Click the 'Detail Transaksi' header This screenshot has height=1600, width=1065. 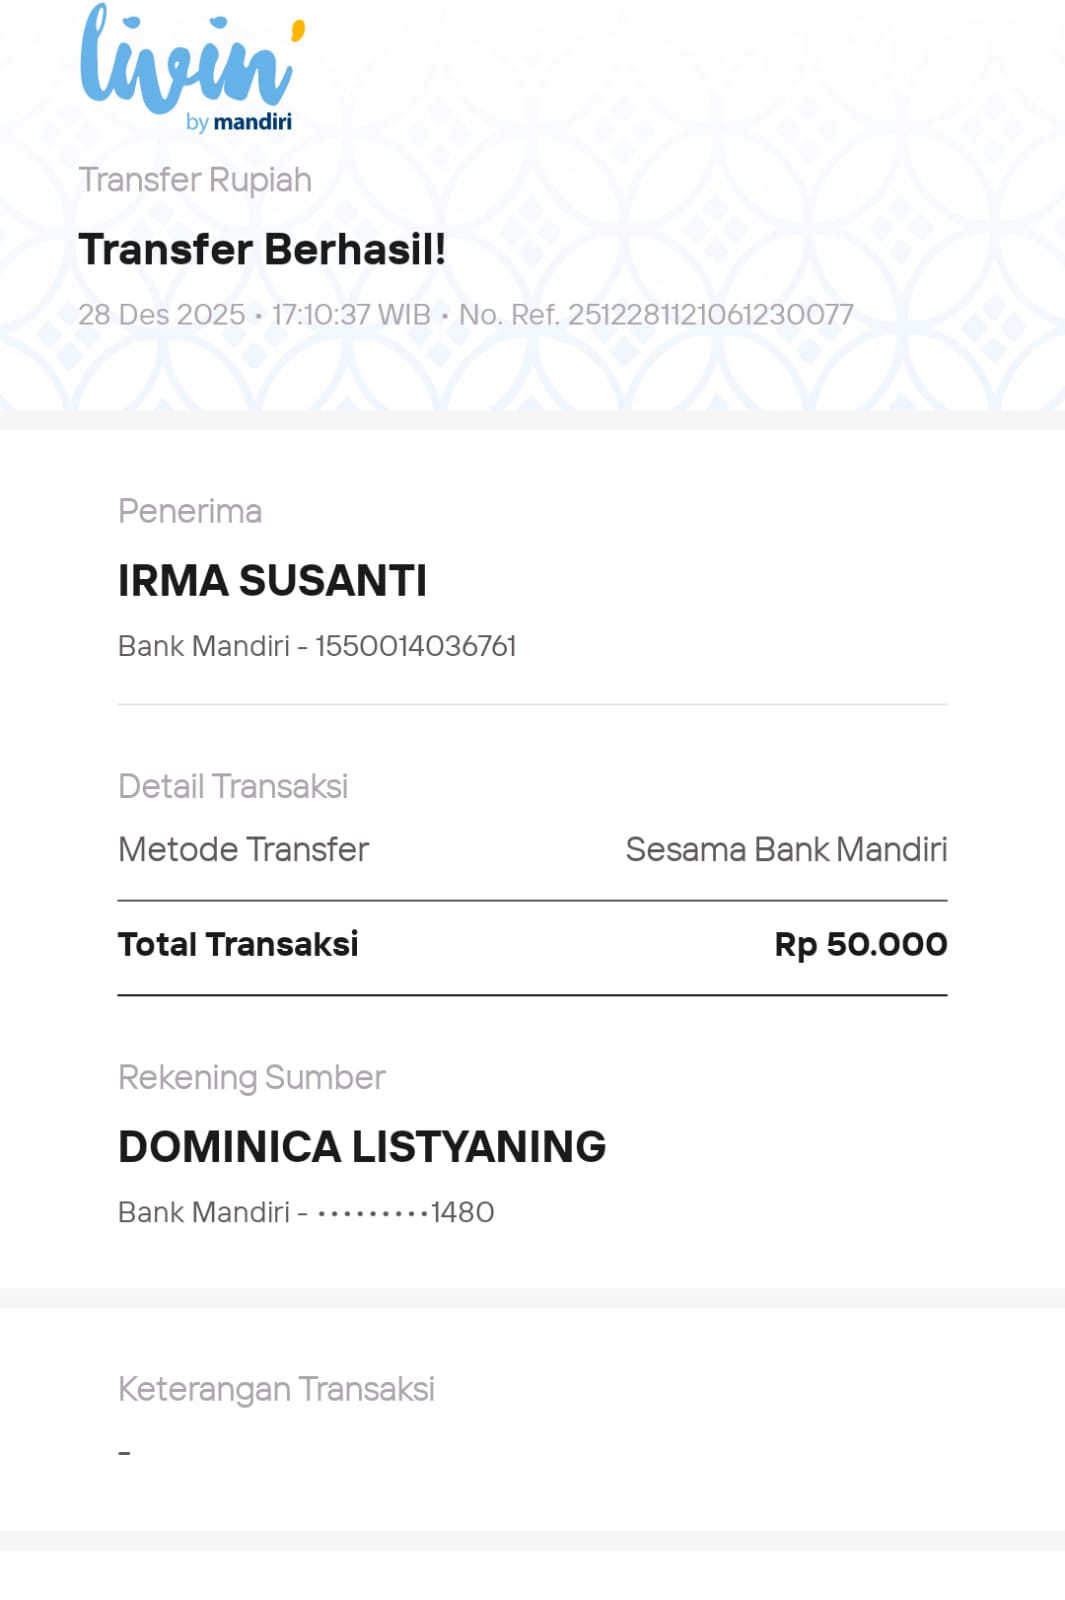233,787
